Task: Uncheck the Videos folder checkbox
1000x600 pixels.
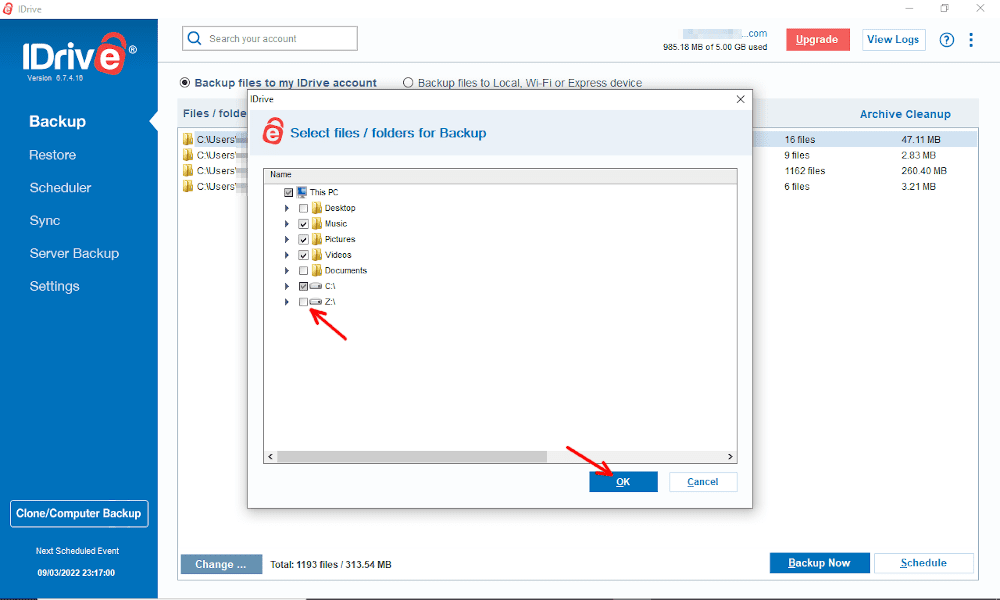Action: pos(304,255)
